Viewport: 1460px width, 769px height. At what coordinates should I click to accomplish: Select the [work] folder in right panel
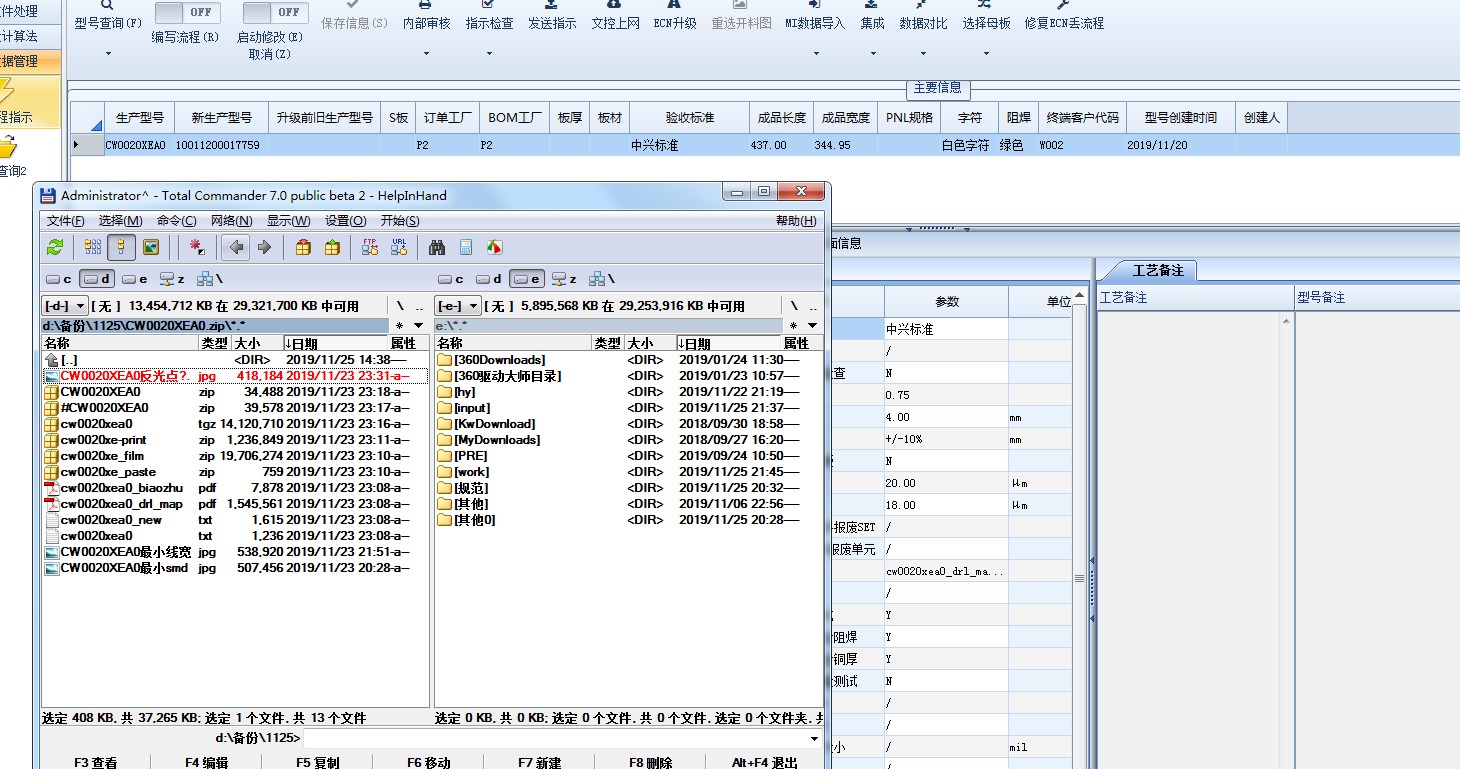click(x=471, y=472)
